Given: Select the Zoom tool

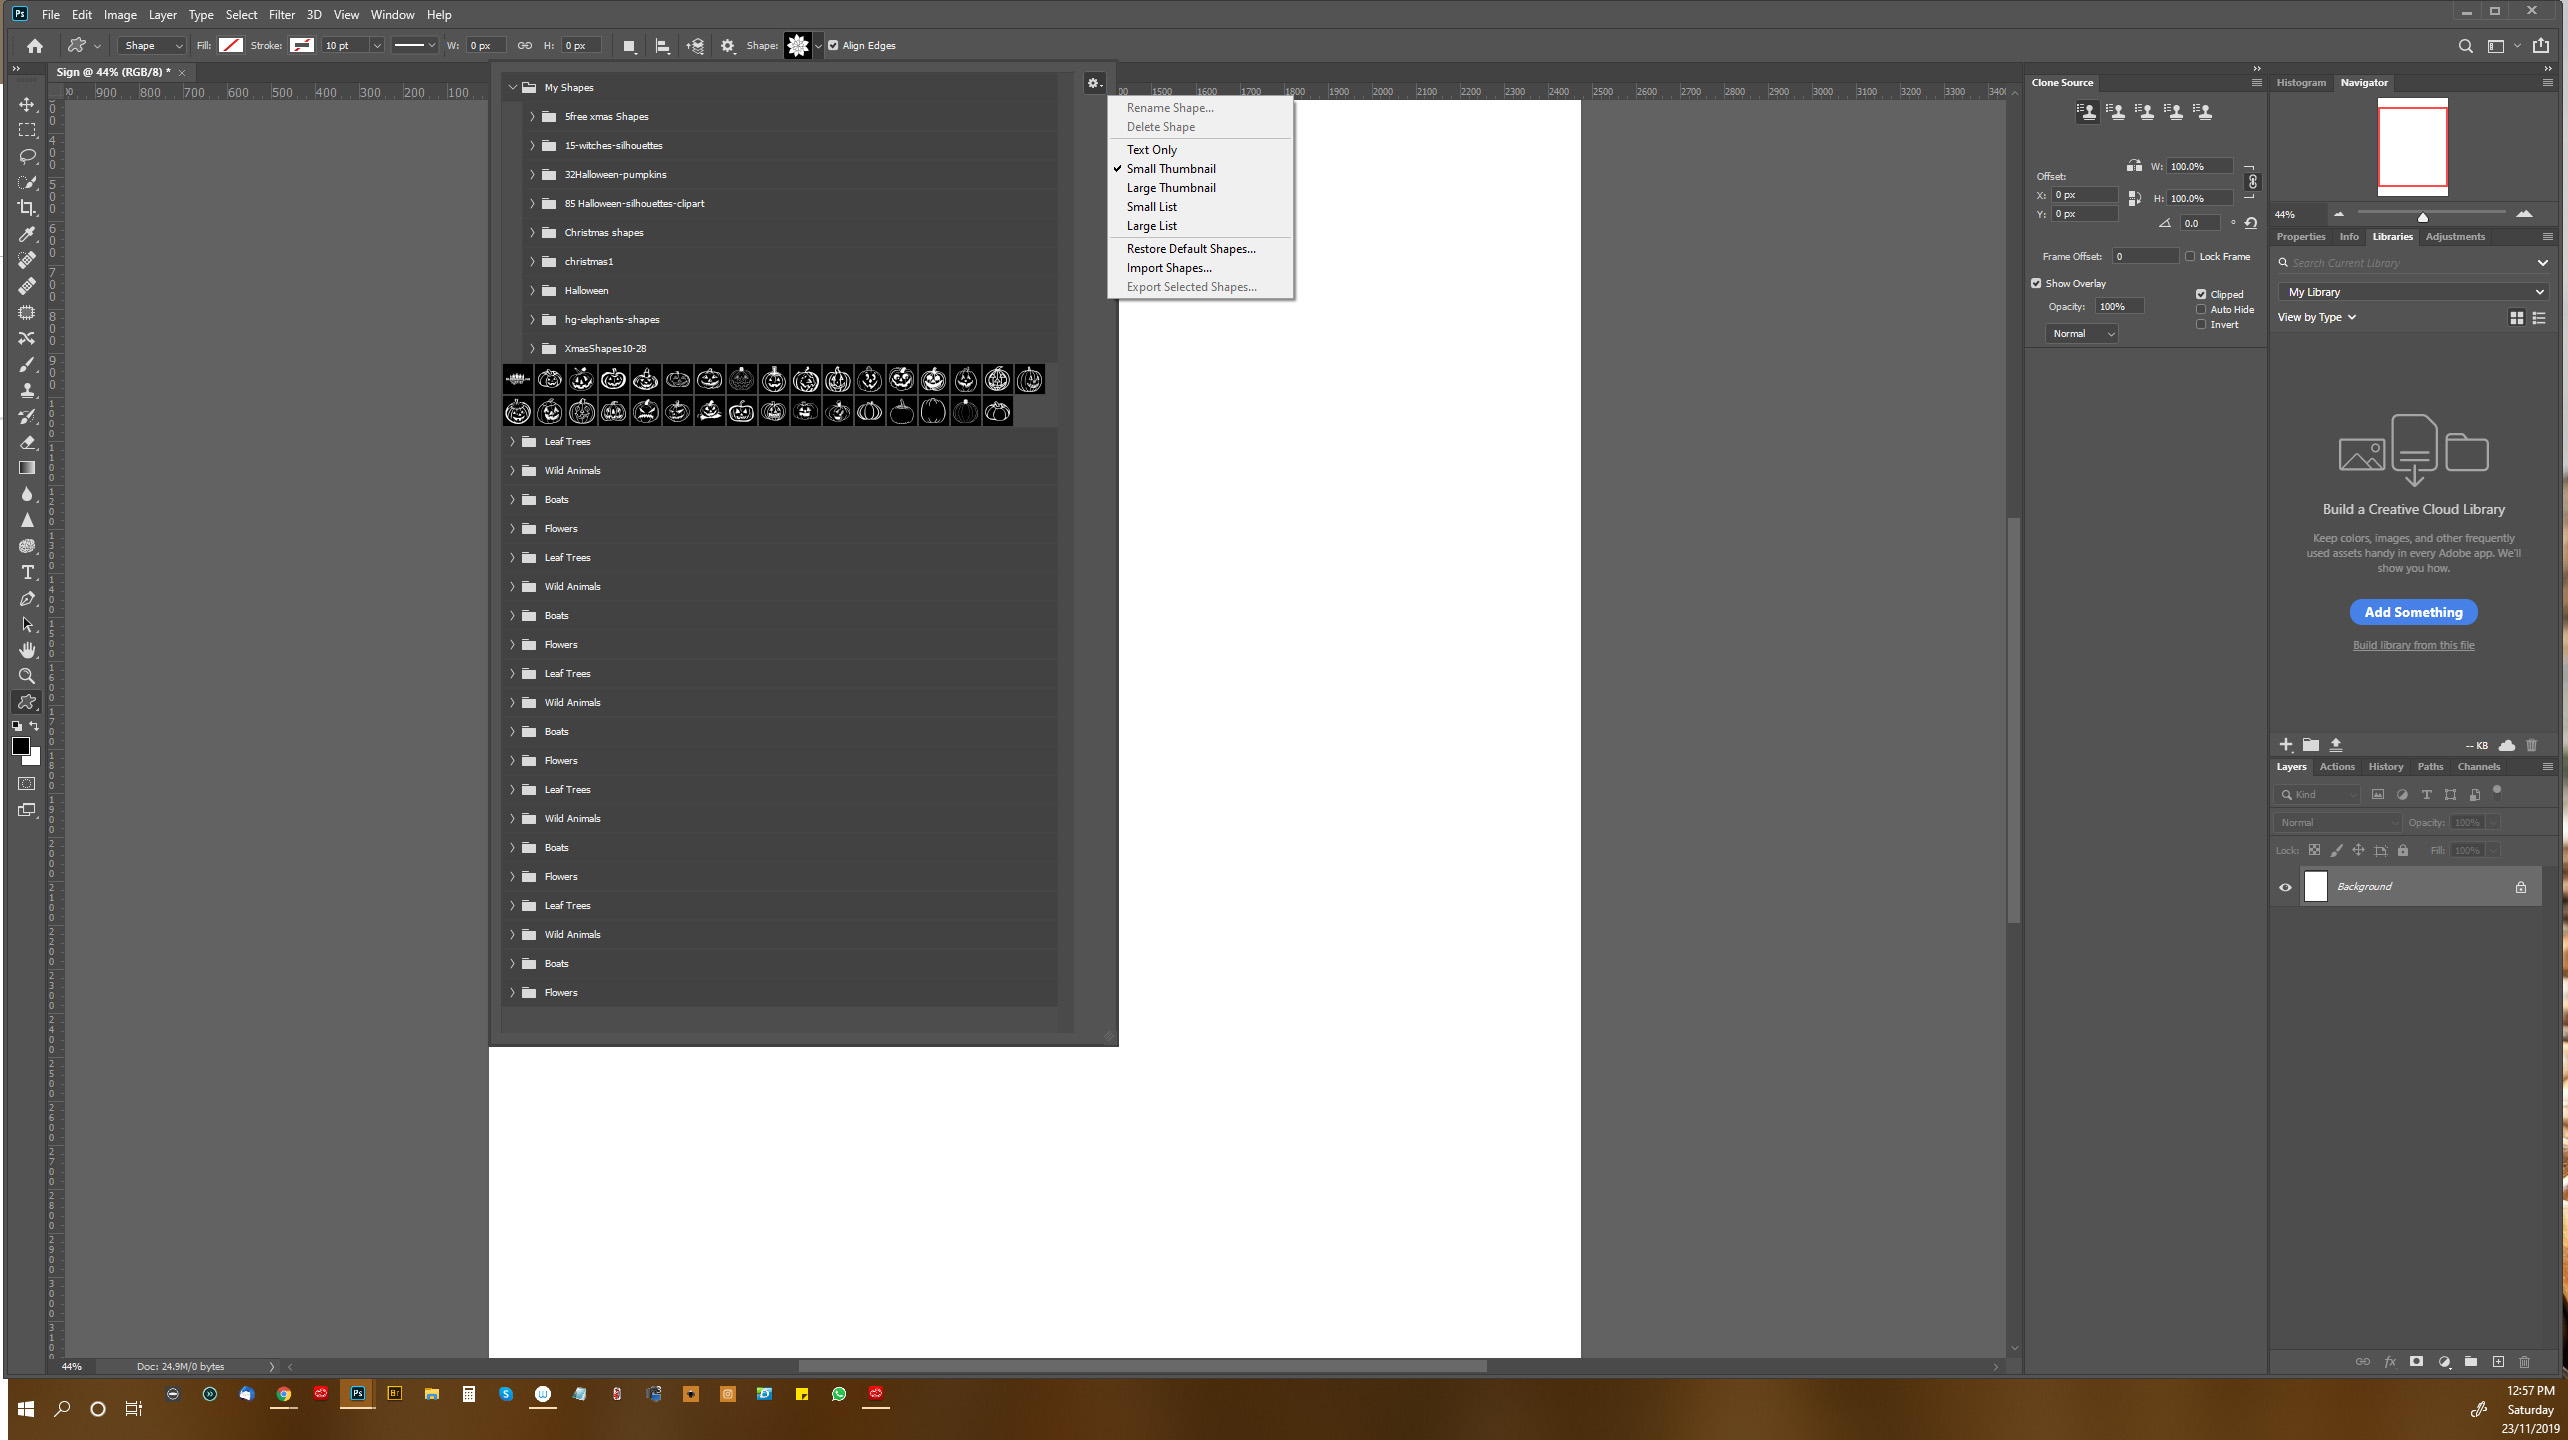Looking at the screenshot, I should pos(27,676).
